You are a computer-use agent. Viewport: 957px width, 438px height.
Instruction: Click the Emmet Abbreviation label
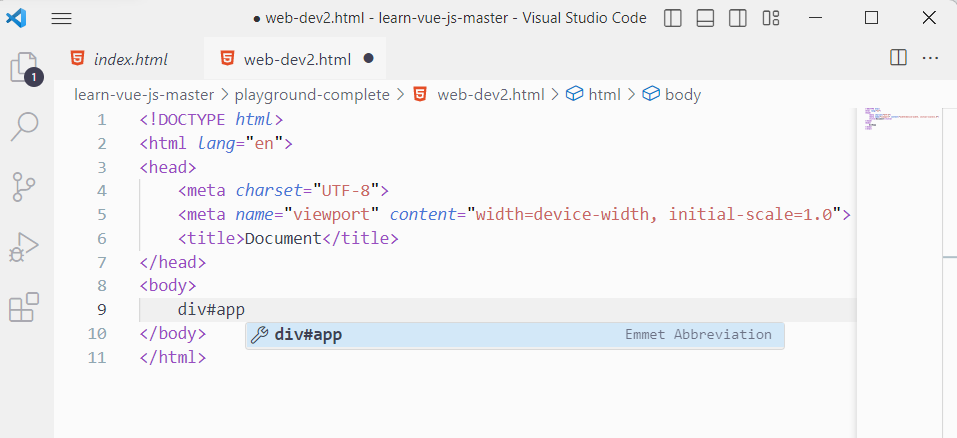698,334
